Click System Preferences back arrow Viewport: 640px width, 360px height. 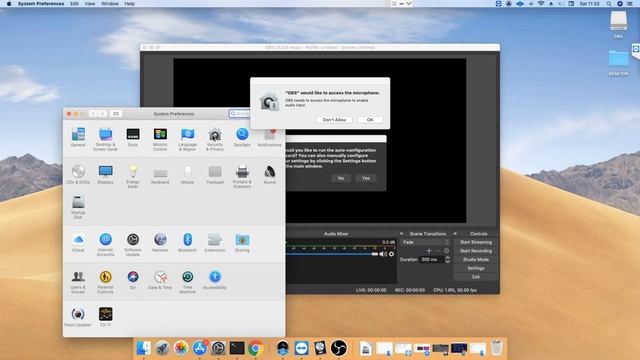(x=93, y=113)
